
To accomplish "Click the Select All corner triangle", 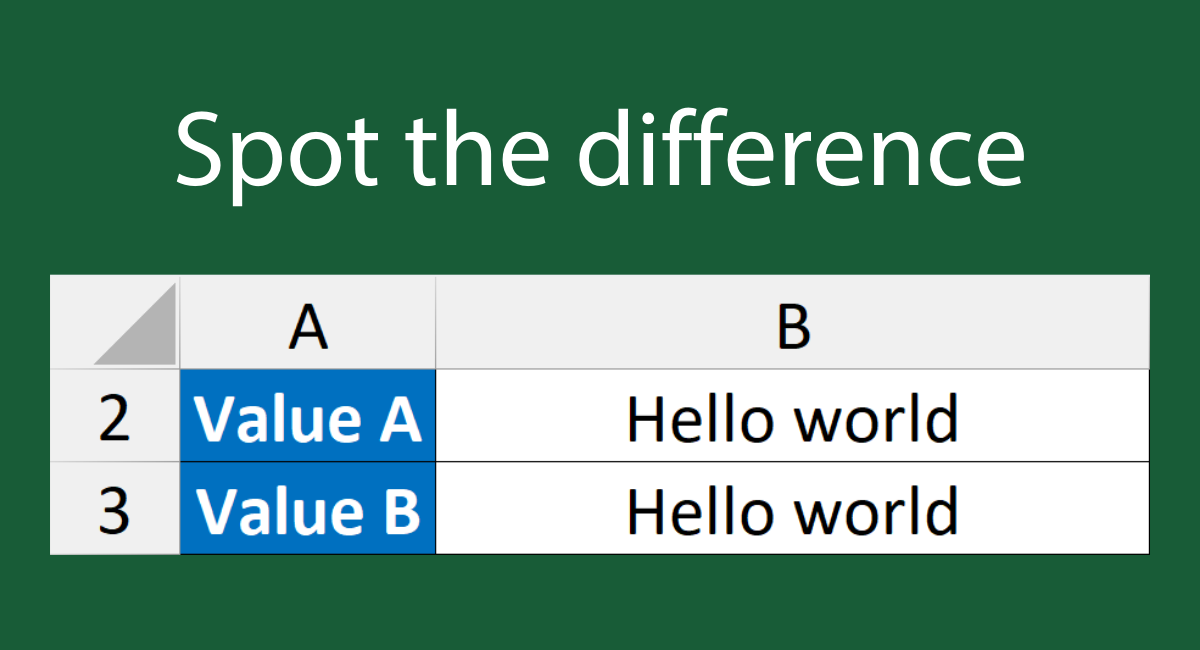I will (138, 327).
